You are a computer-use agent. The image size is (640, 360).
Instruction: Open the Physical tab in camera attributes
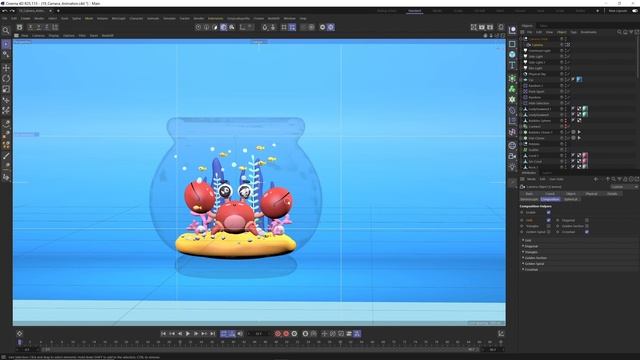[x=591, y=193]
